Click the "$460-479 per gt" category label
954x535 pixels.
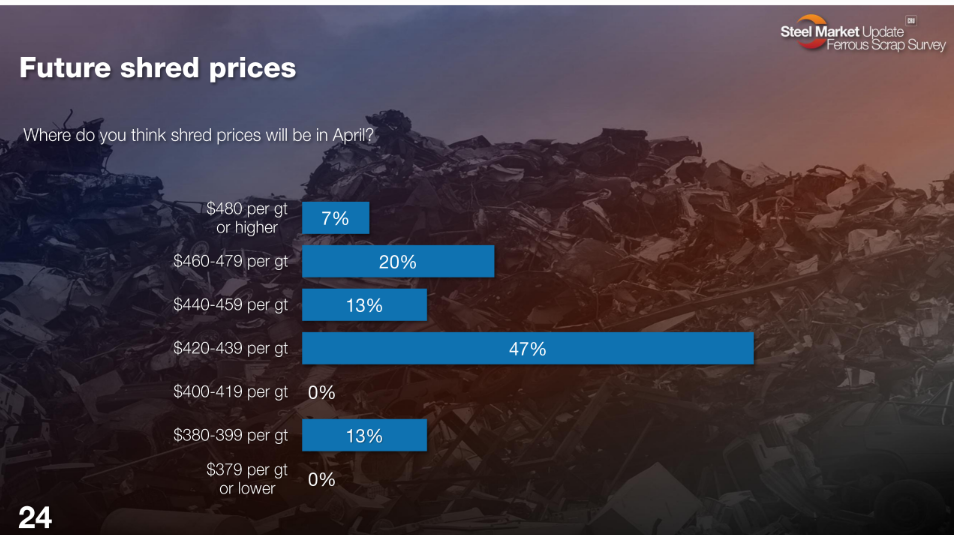(x=230, y=261)
